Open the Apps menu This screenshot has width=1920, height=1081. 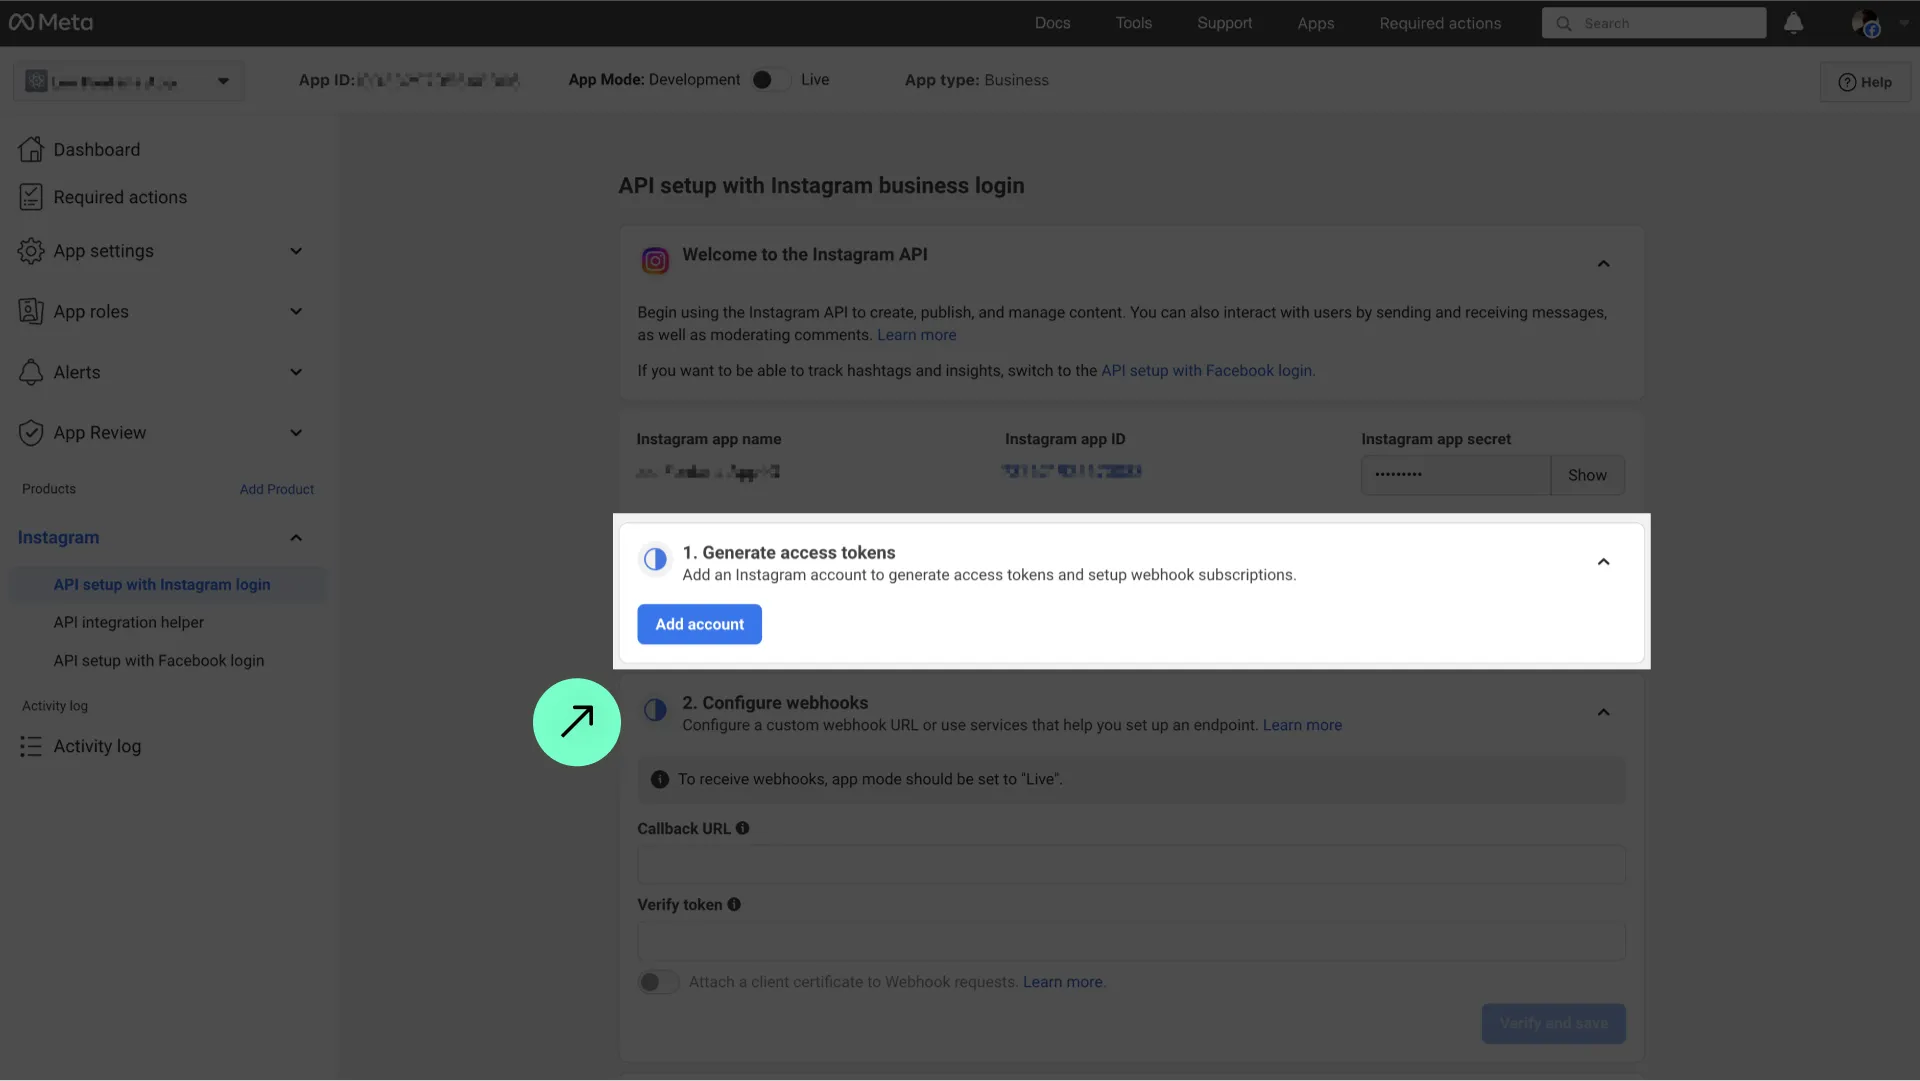(x=1316, y=23)
